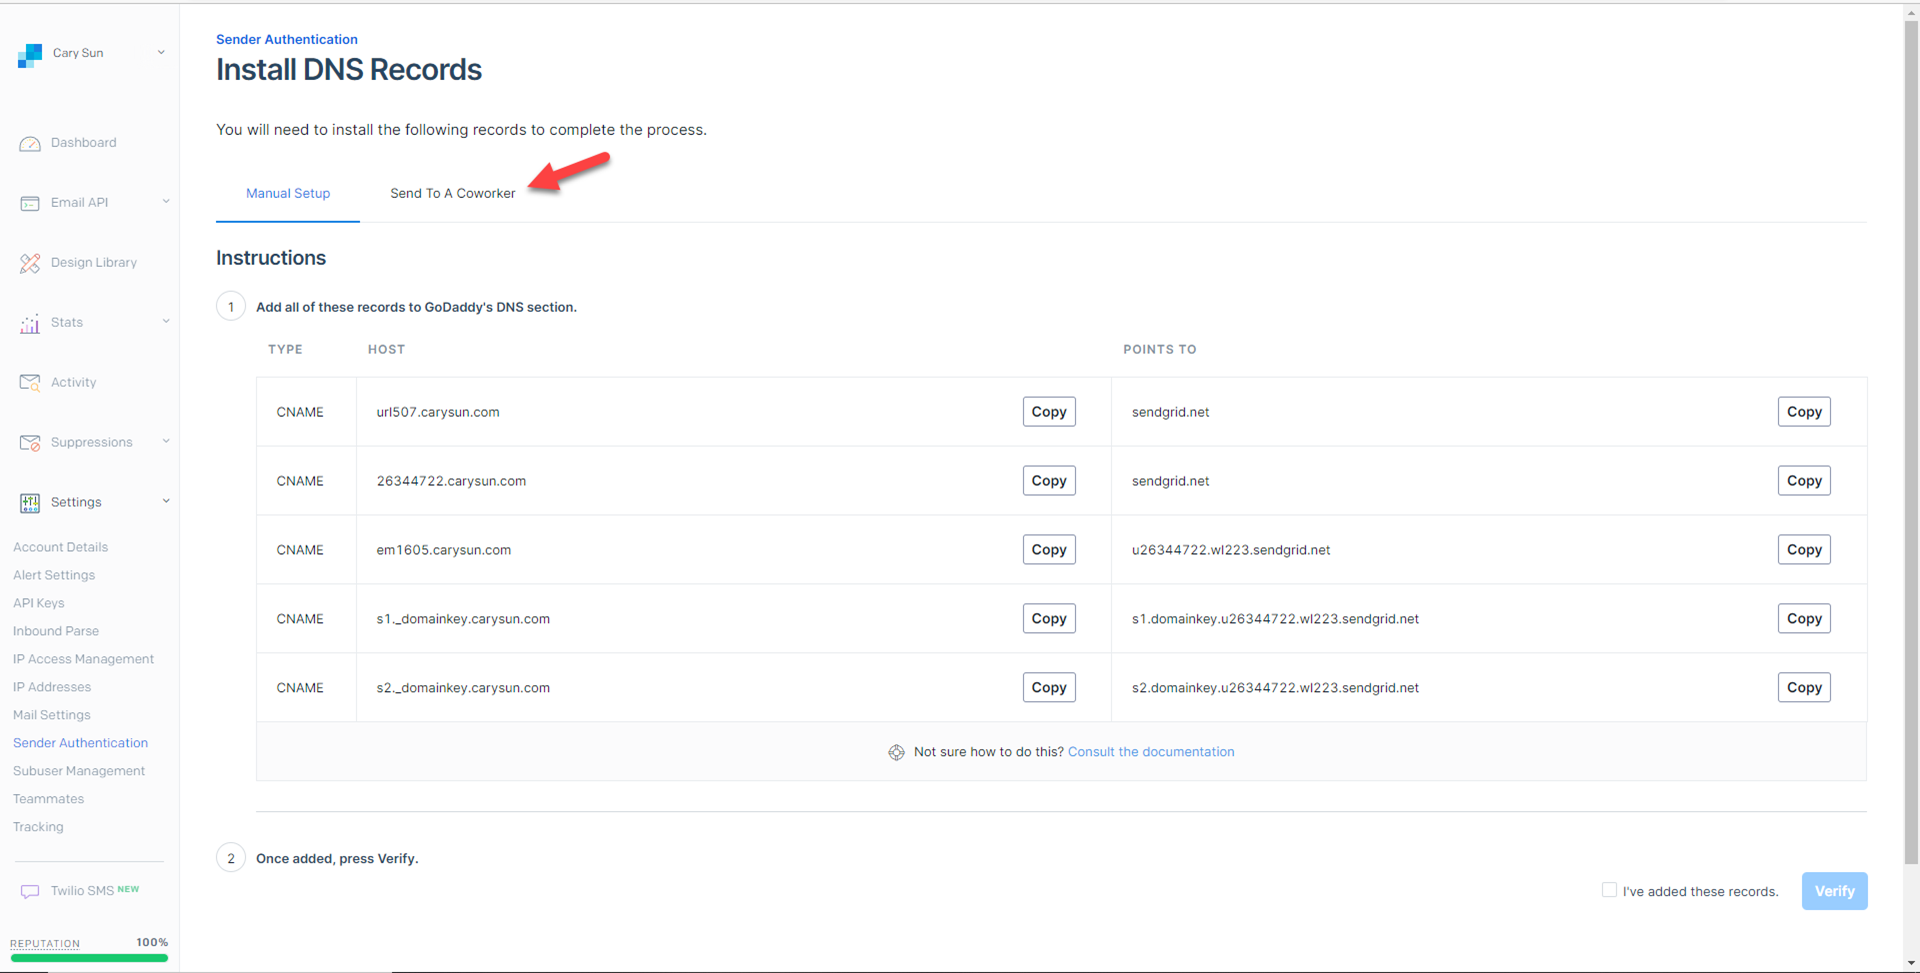Open Teammates settings

[49, 799]
